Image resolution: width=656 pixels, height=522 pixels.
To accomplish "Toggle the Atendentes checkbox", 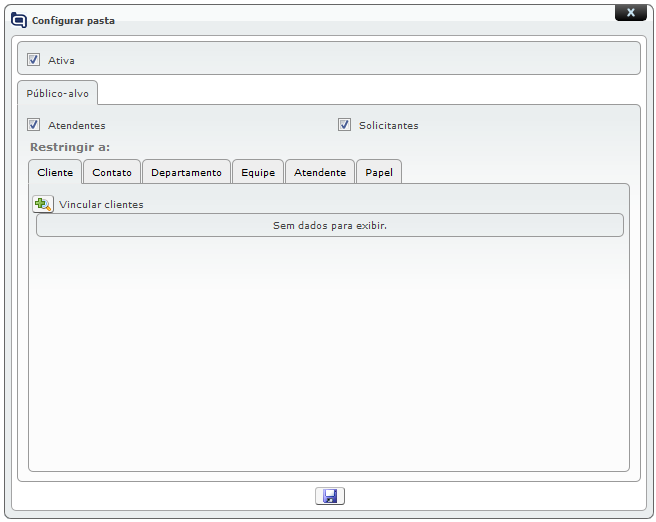I will 34,125.
